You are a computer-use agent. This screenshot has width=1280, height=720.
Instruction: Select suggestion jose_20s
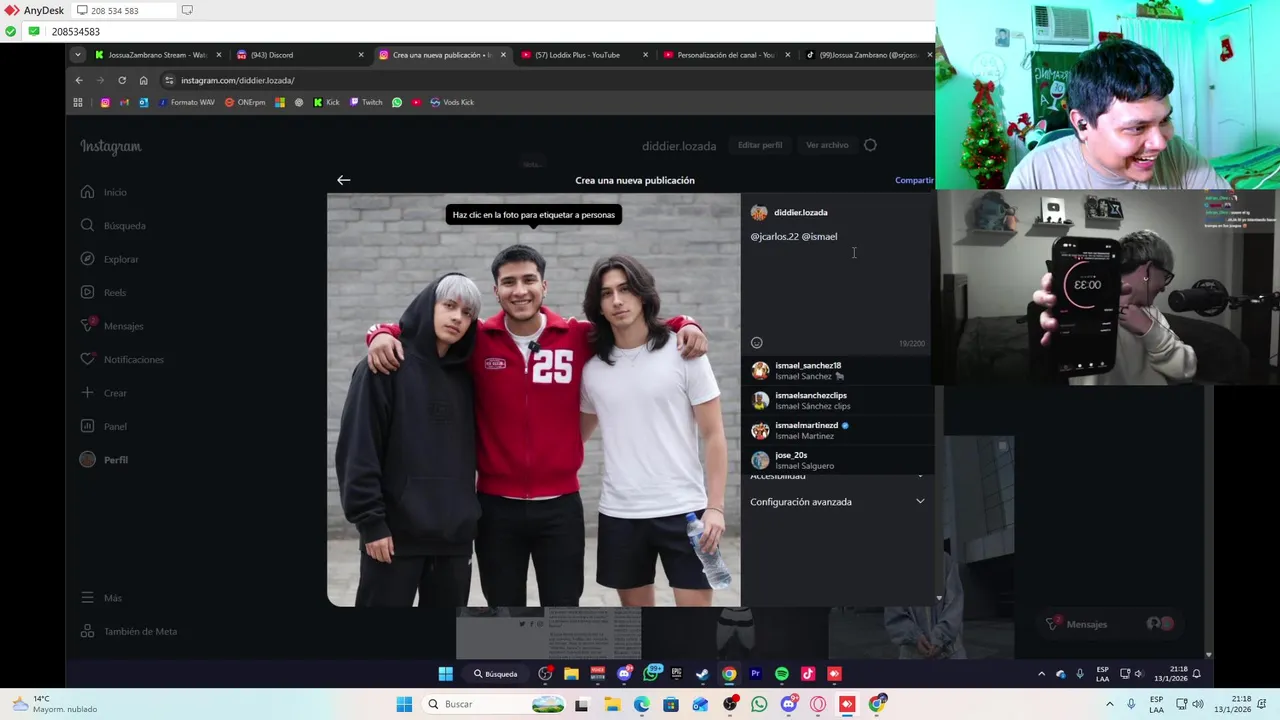coord(837,461)
